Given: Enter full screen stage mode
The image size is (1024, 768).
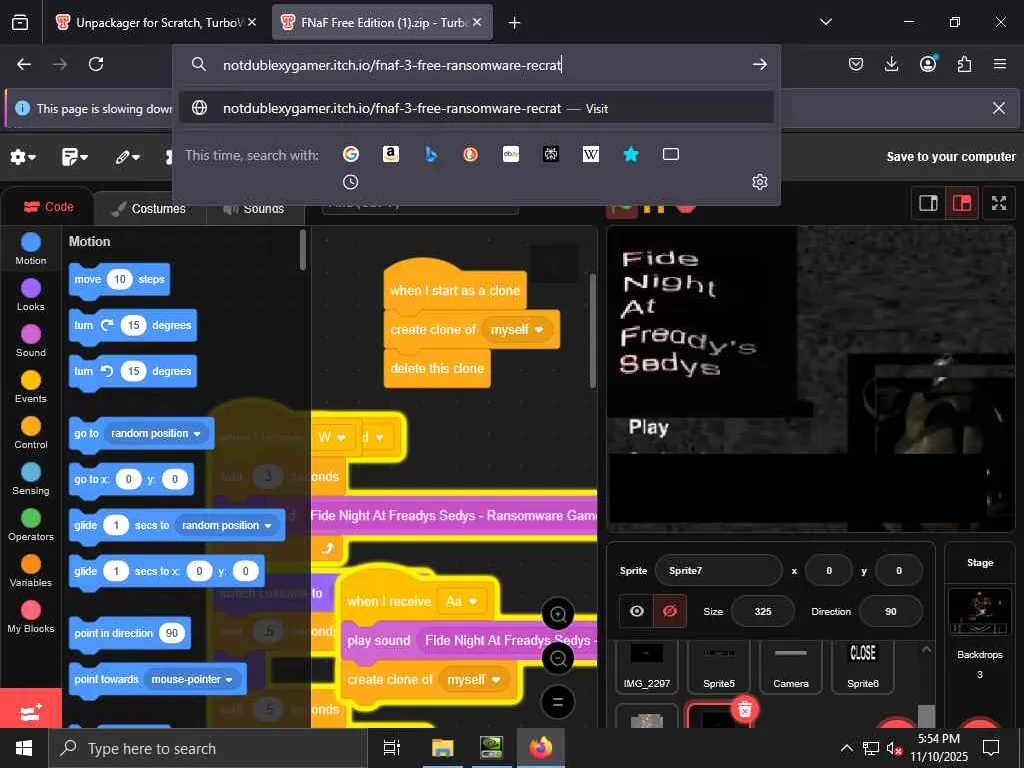Looking at the screenshot, I should [999, 203].
